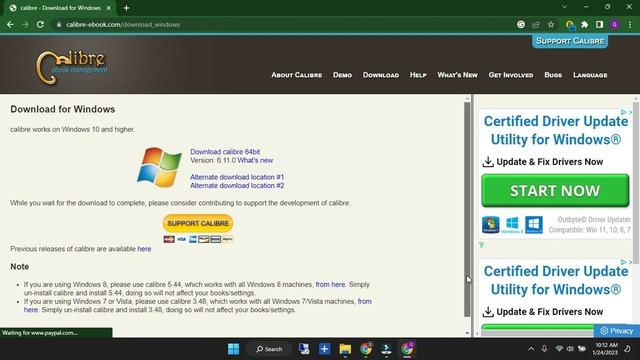Open File Explorer from taskbar
The image size is (640, 360).
click(345, 349)
